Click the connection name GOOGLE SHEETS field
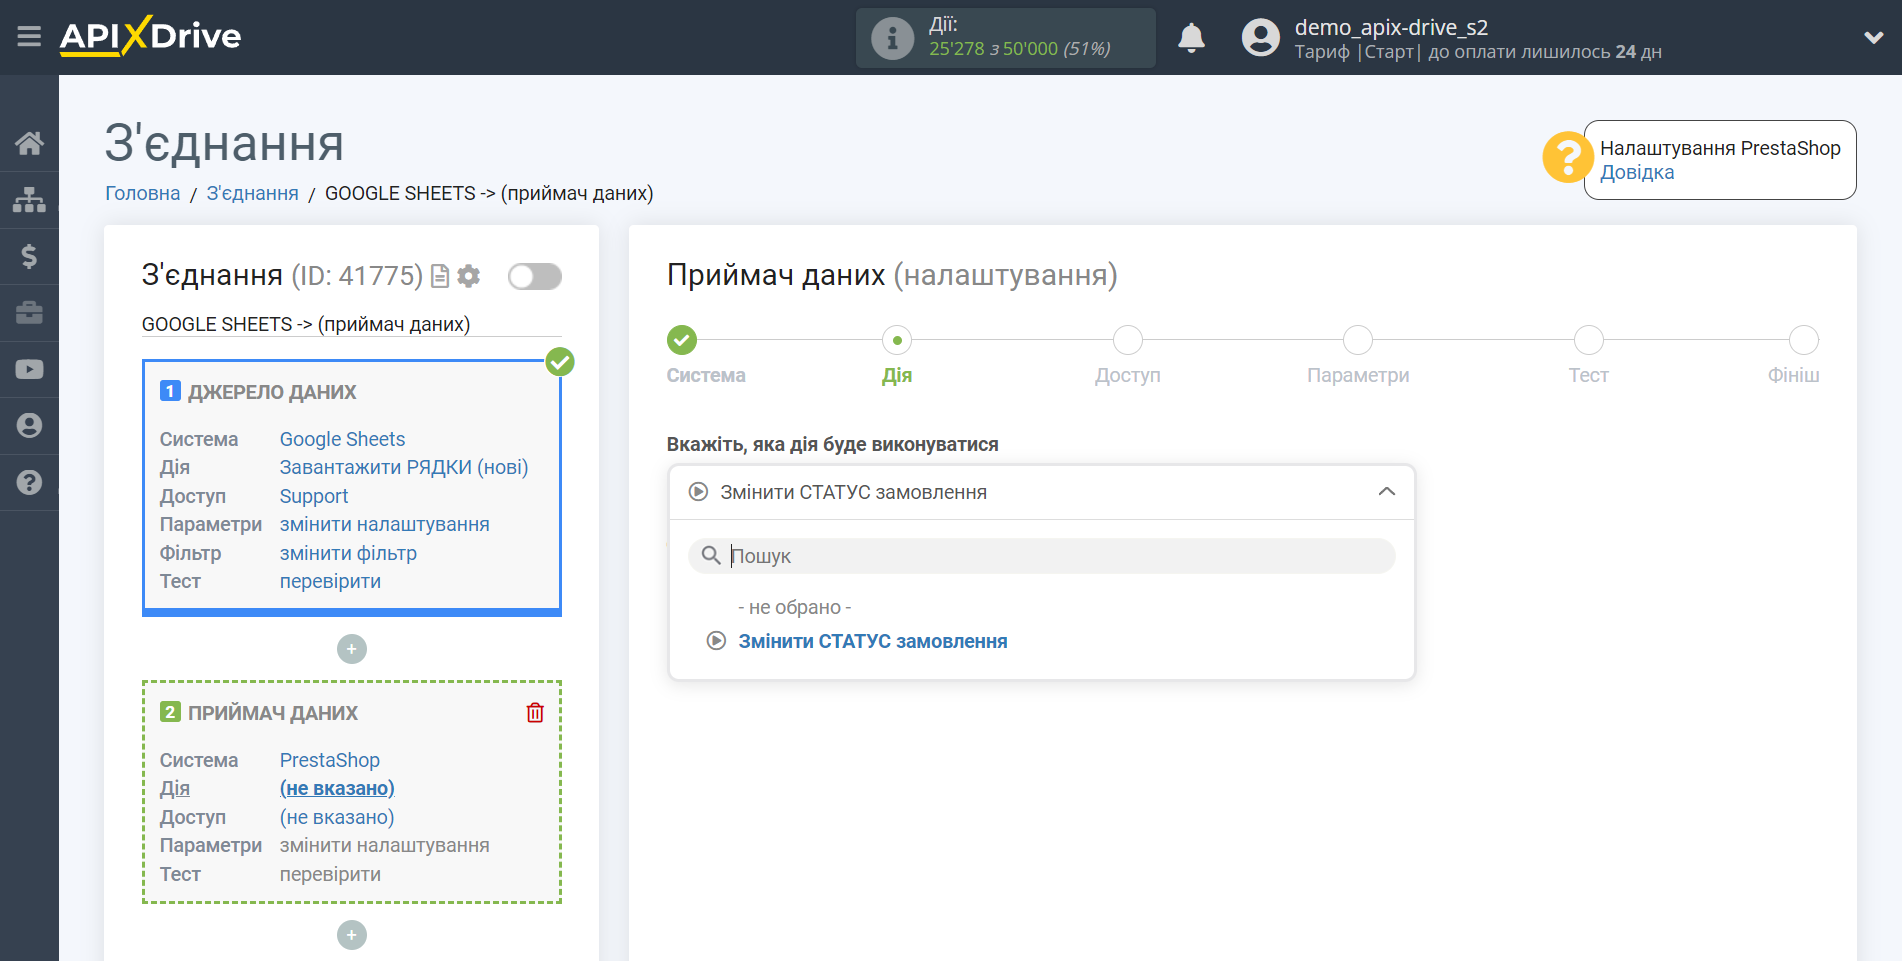 coord(351,324)
